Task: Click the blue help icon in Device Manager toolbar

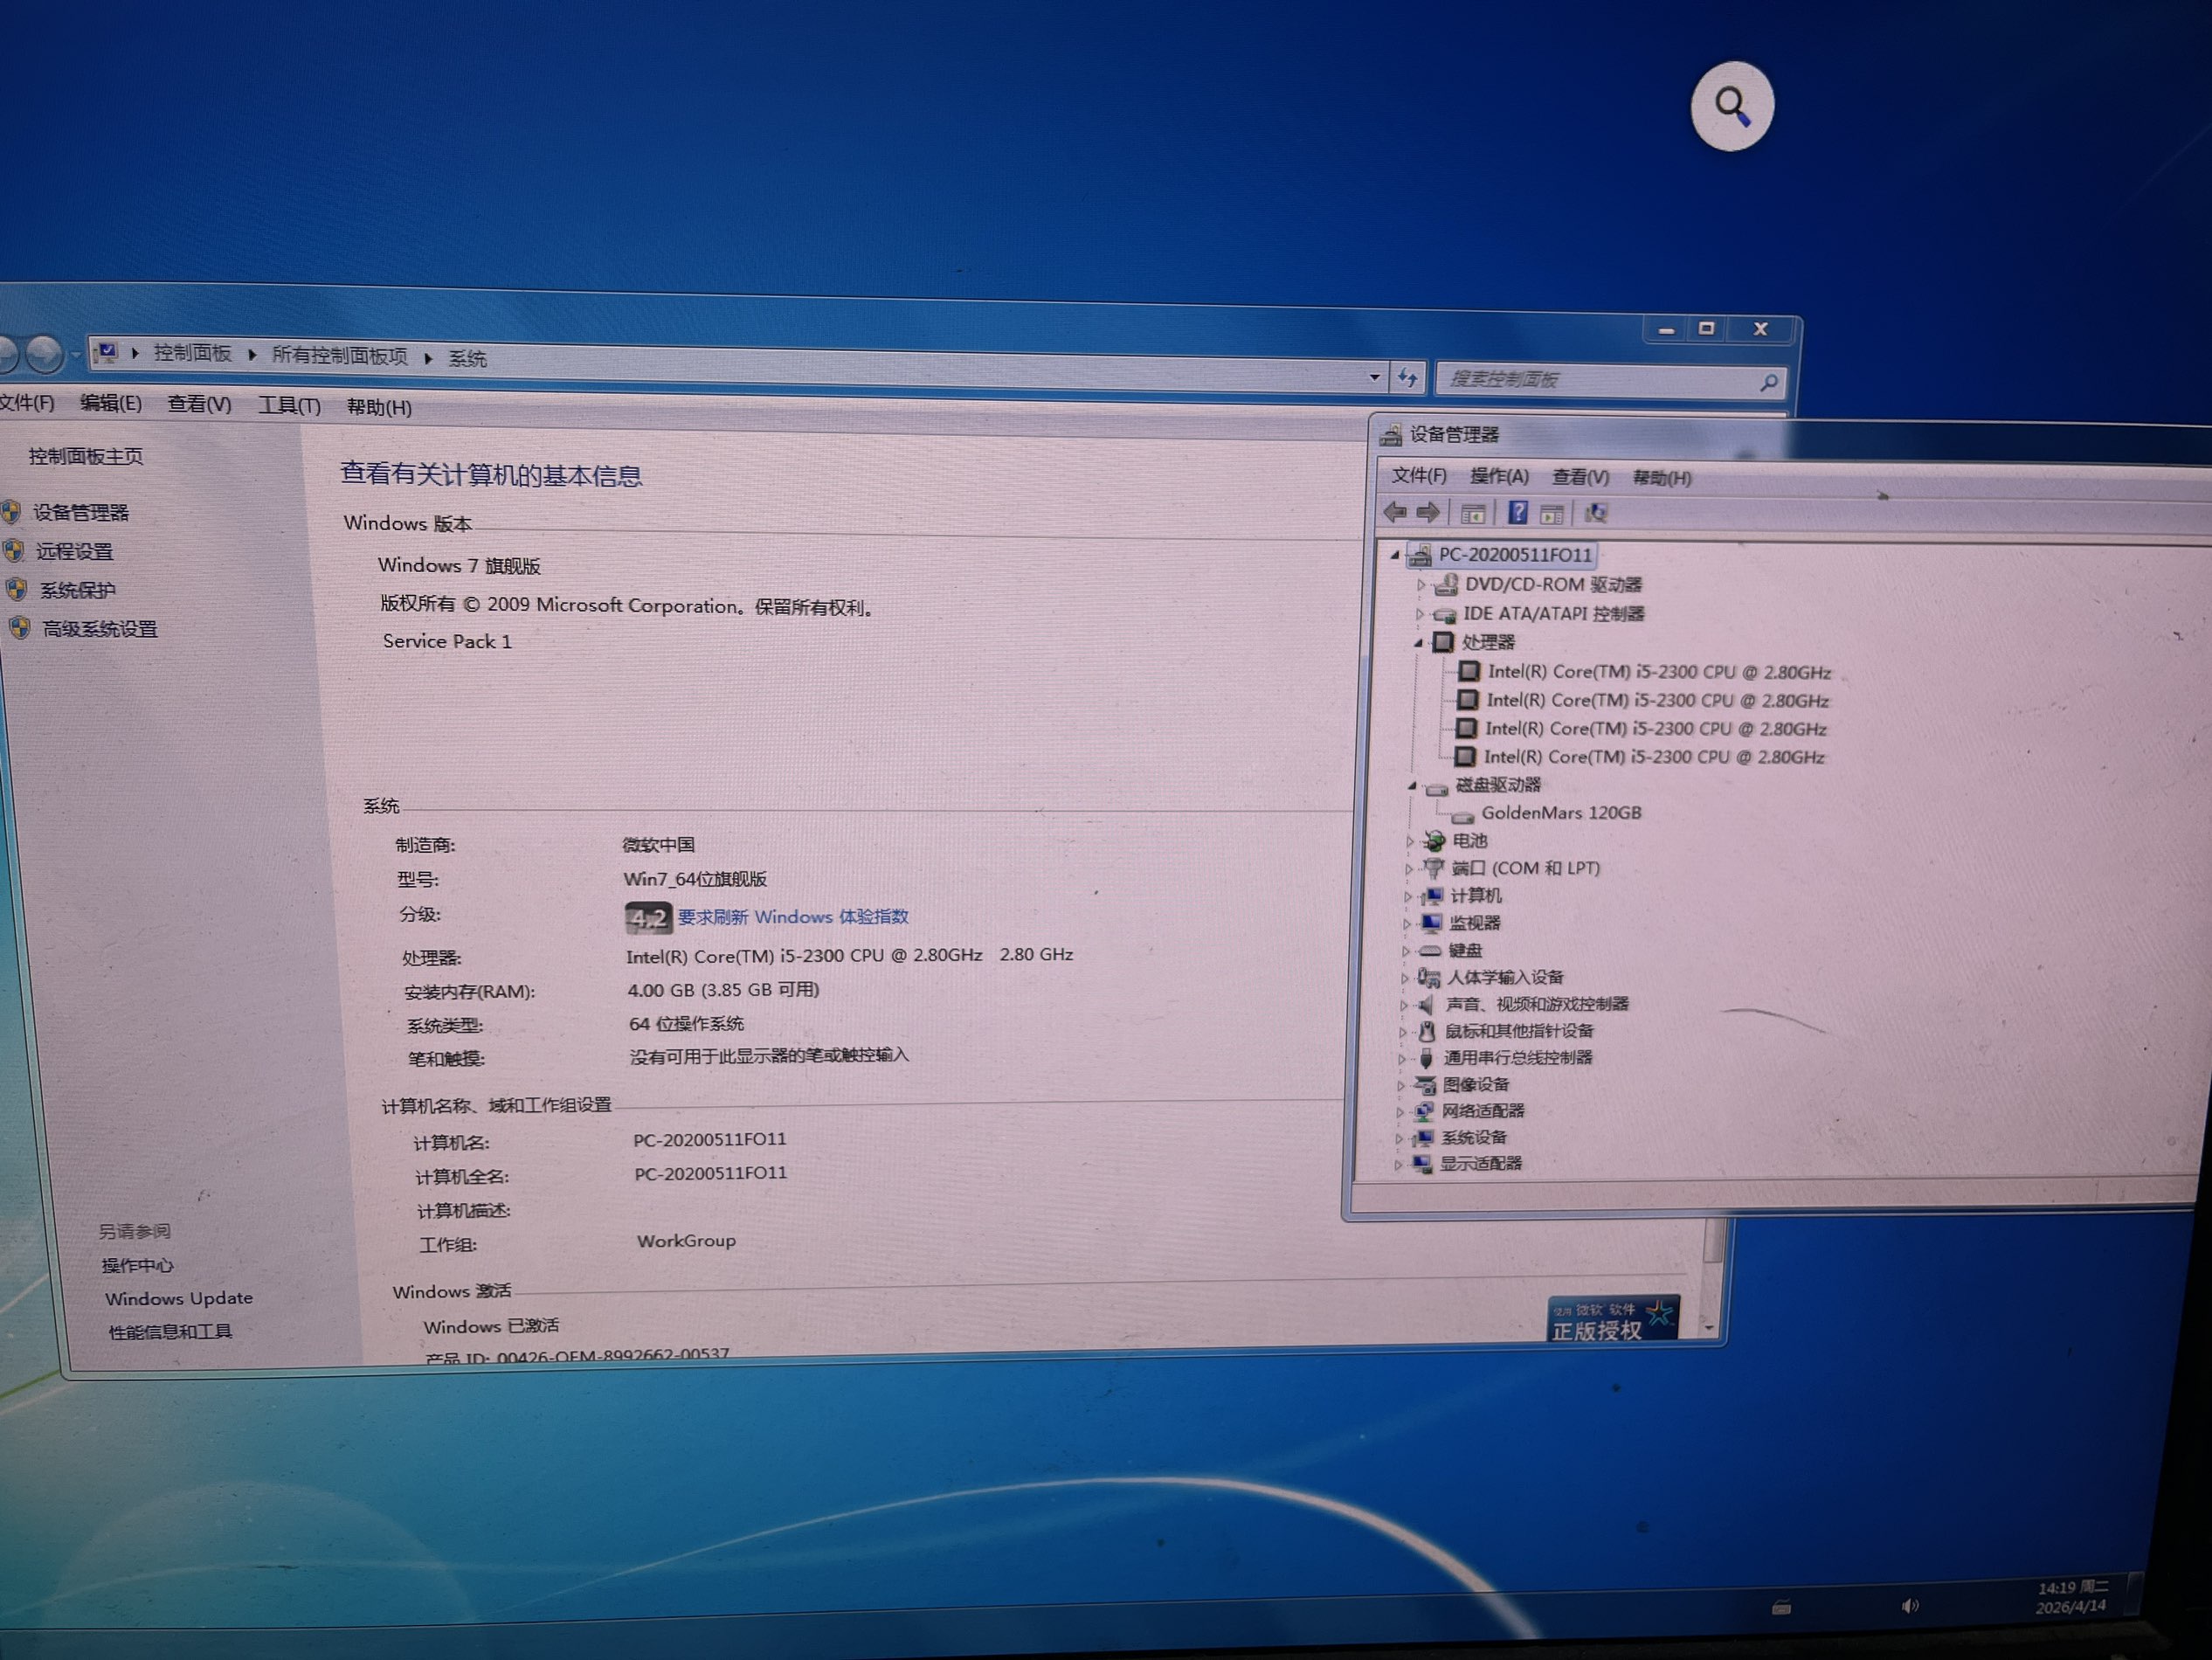Action: [x=1517, y=514]
